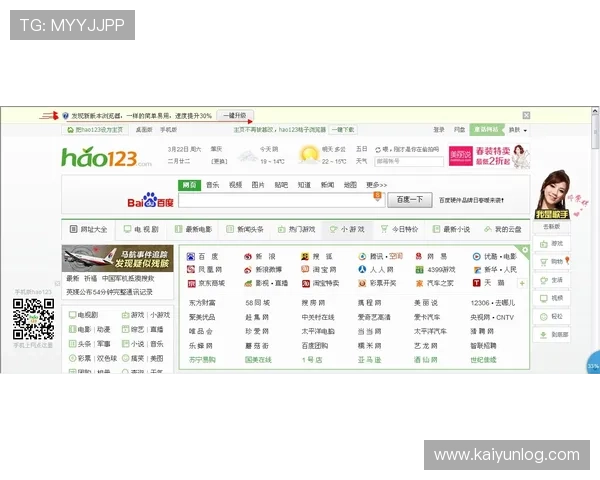Open the sidebar 游戏 button
The image size is (600, 480).
click(x=551, y=243)
